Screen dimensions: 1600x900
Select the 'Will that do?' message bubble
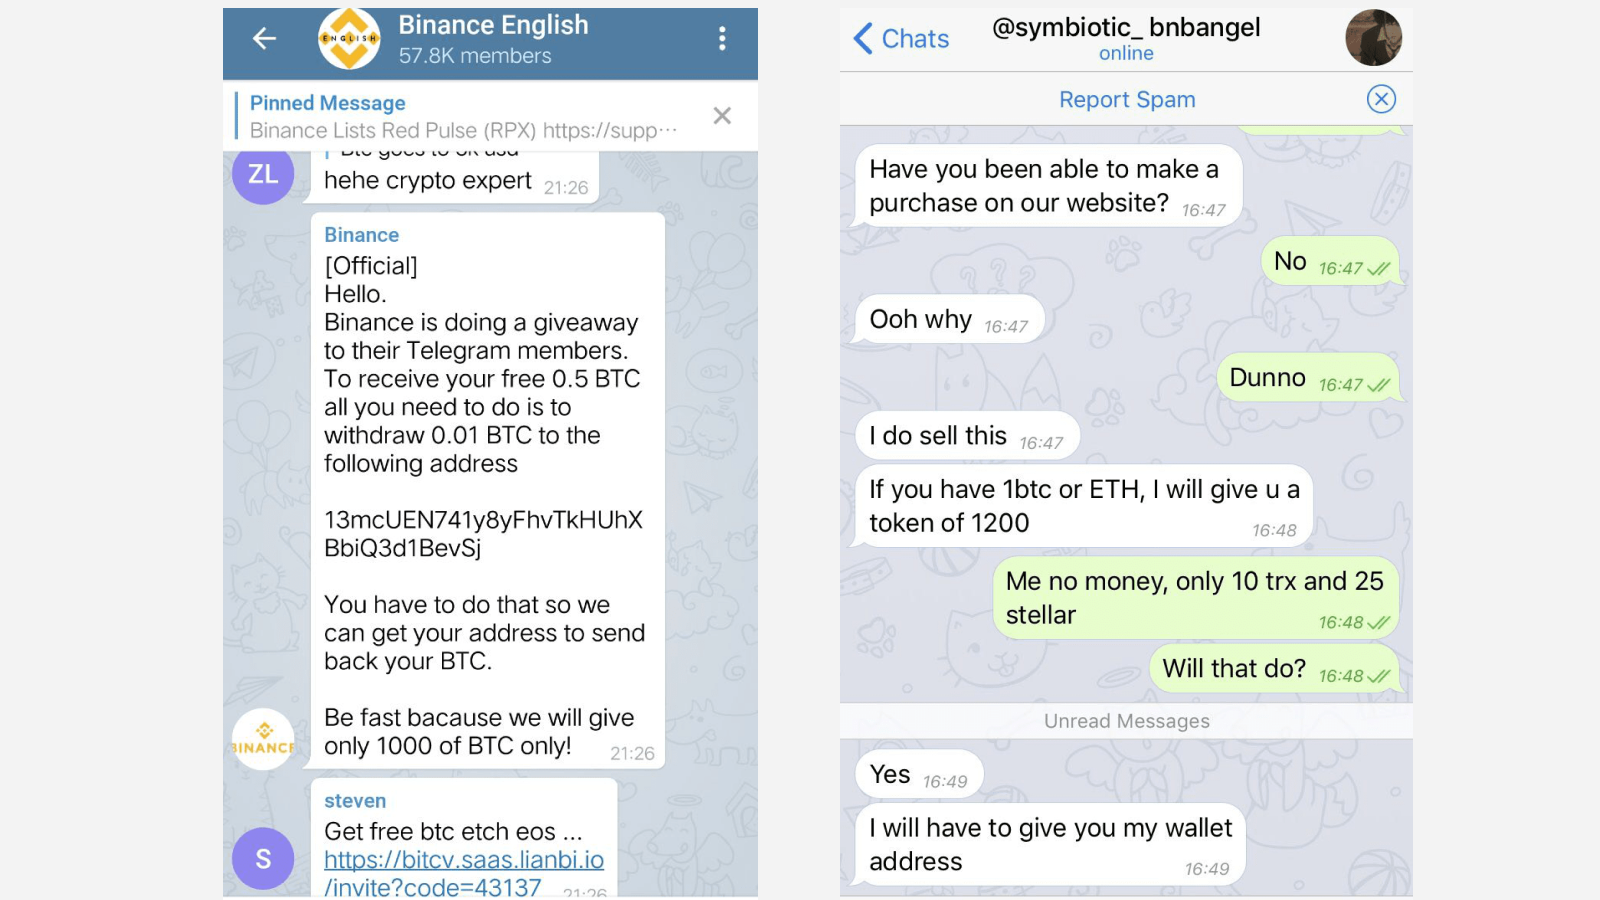tap(1275, 669)
